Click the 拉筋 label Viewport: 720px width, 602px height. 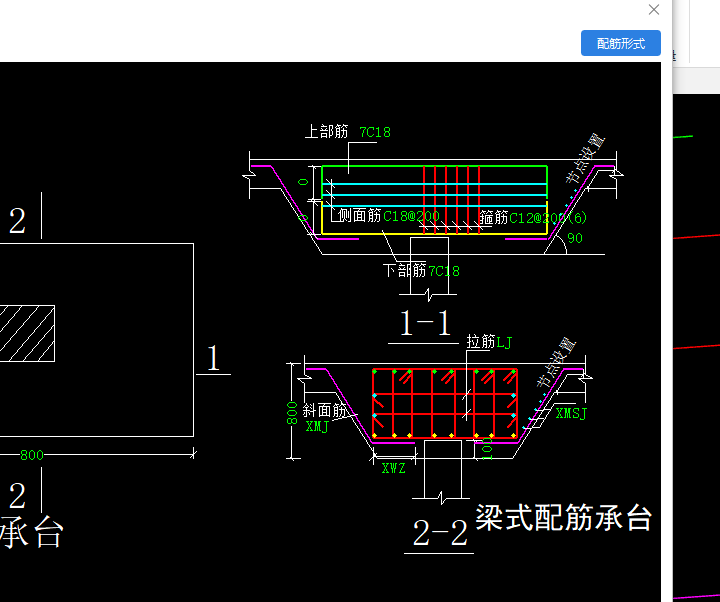click(481, 342)
